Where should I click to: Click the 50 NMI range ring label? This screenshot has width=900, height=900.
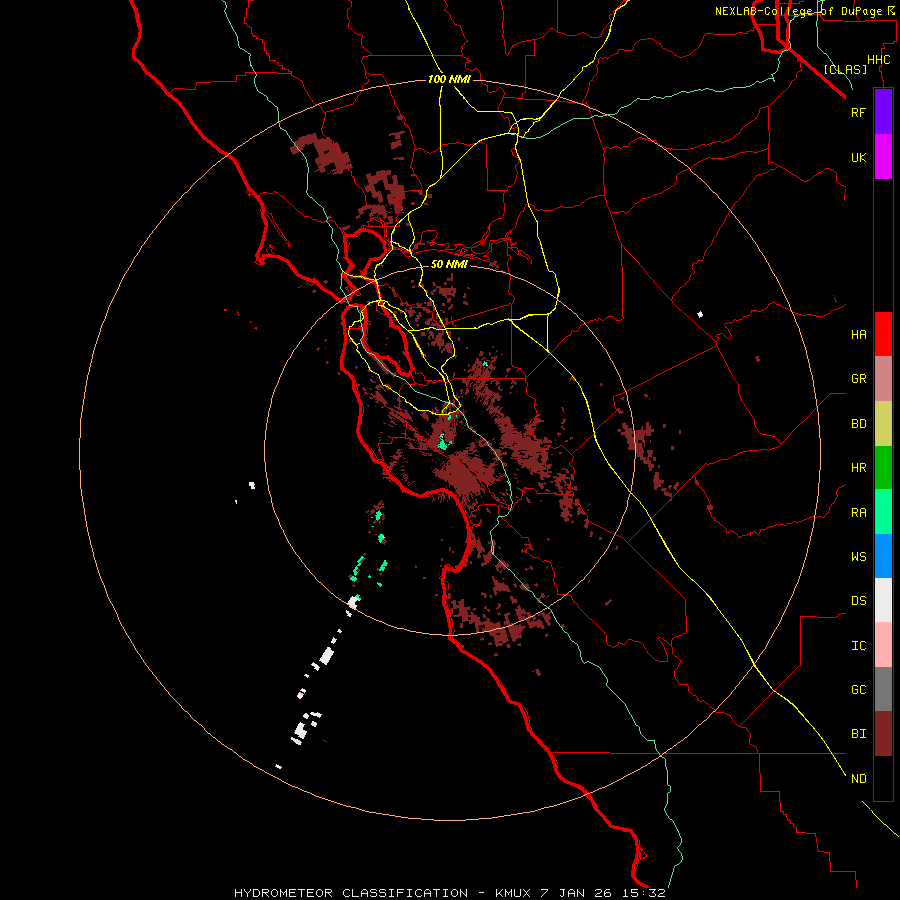click(449, 264)
